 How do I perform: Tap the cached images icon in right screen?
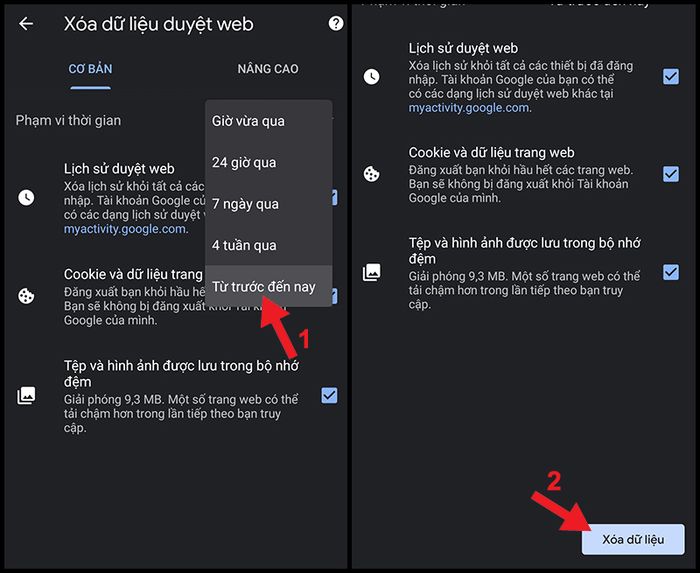coord(371,272)
